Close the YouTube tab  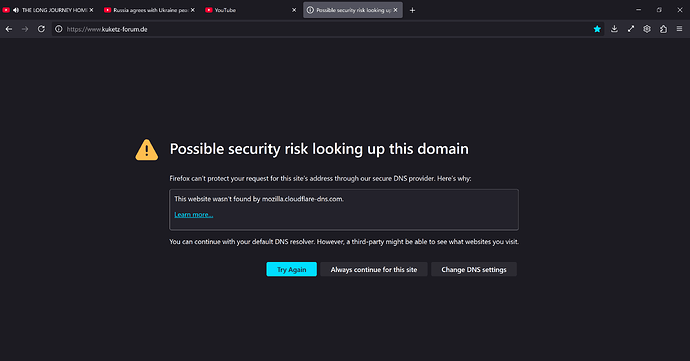point(294,10)
